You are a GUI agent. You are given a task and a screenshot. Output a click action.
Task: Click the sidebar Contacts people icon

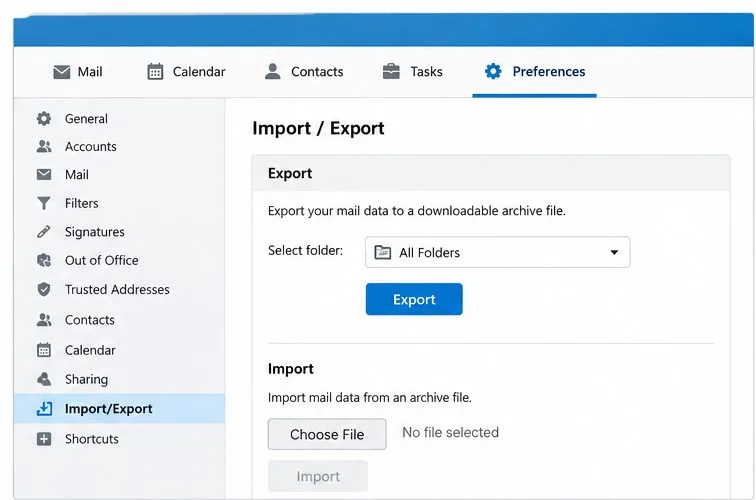pyautogui.click(x=44, y=320)
